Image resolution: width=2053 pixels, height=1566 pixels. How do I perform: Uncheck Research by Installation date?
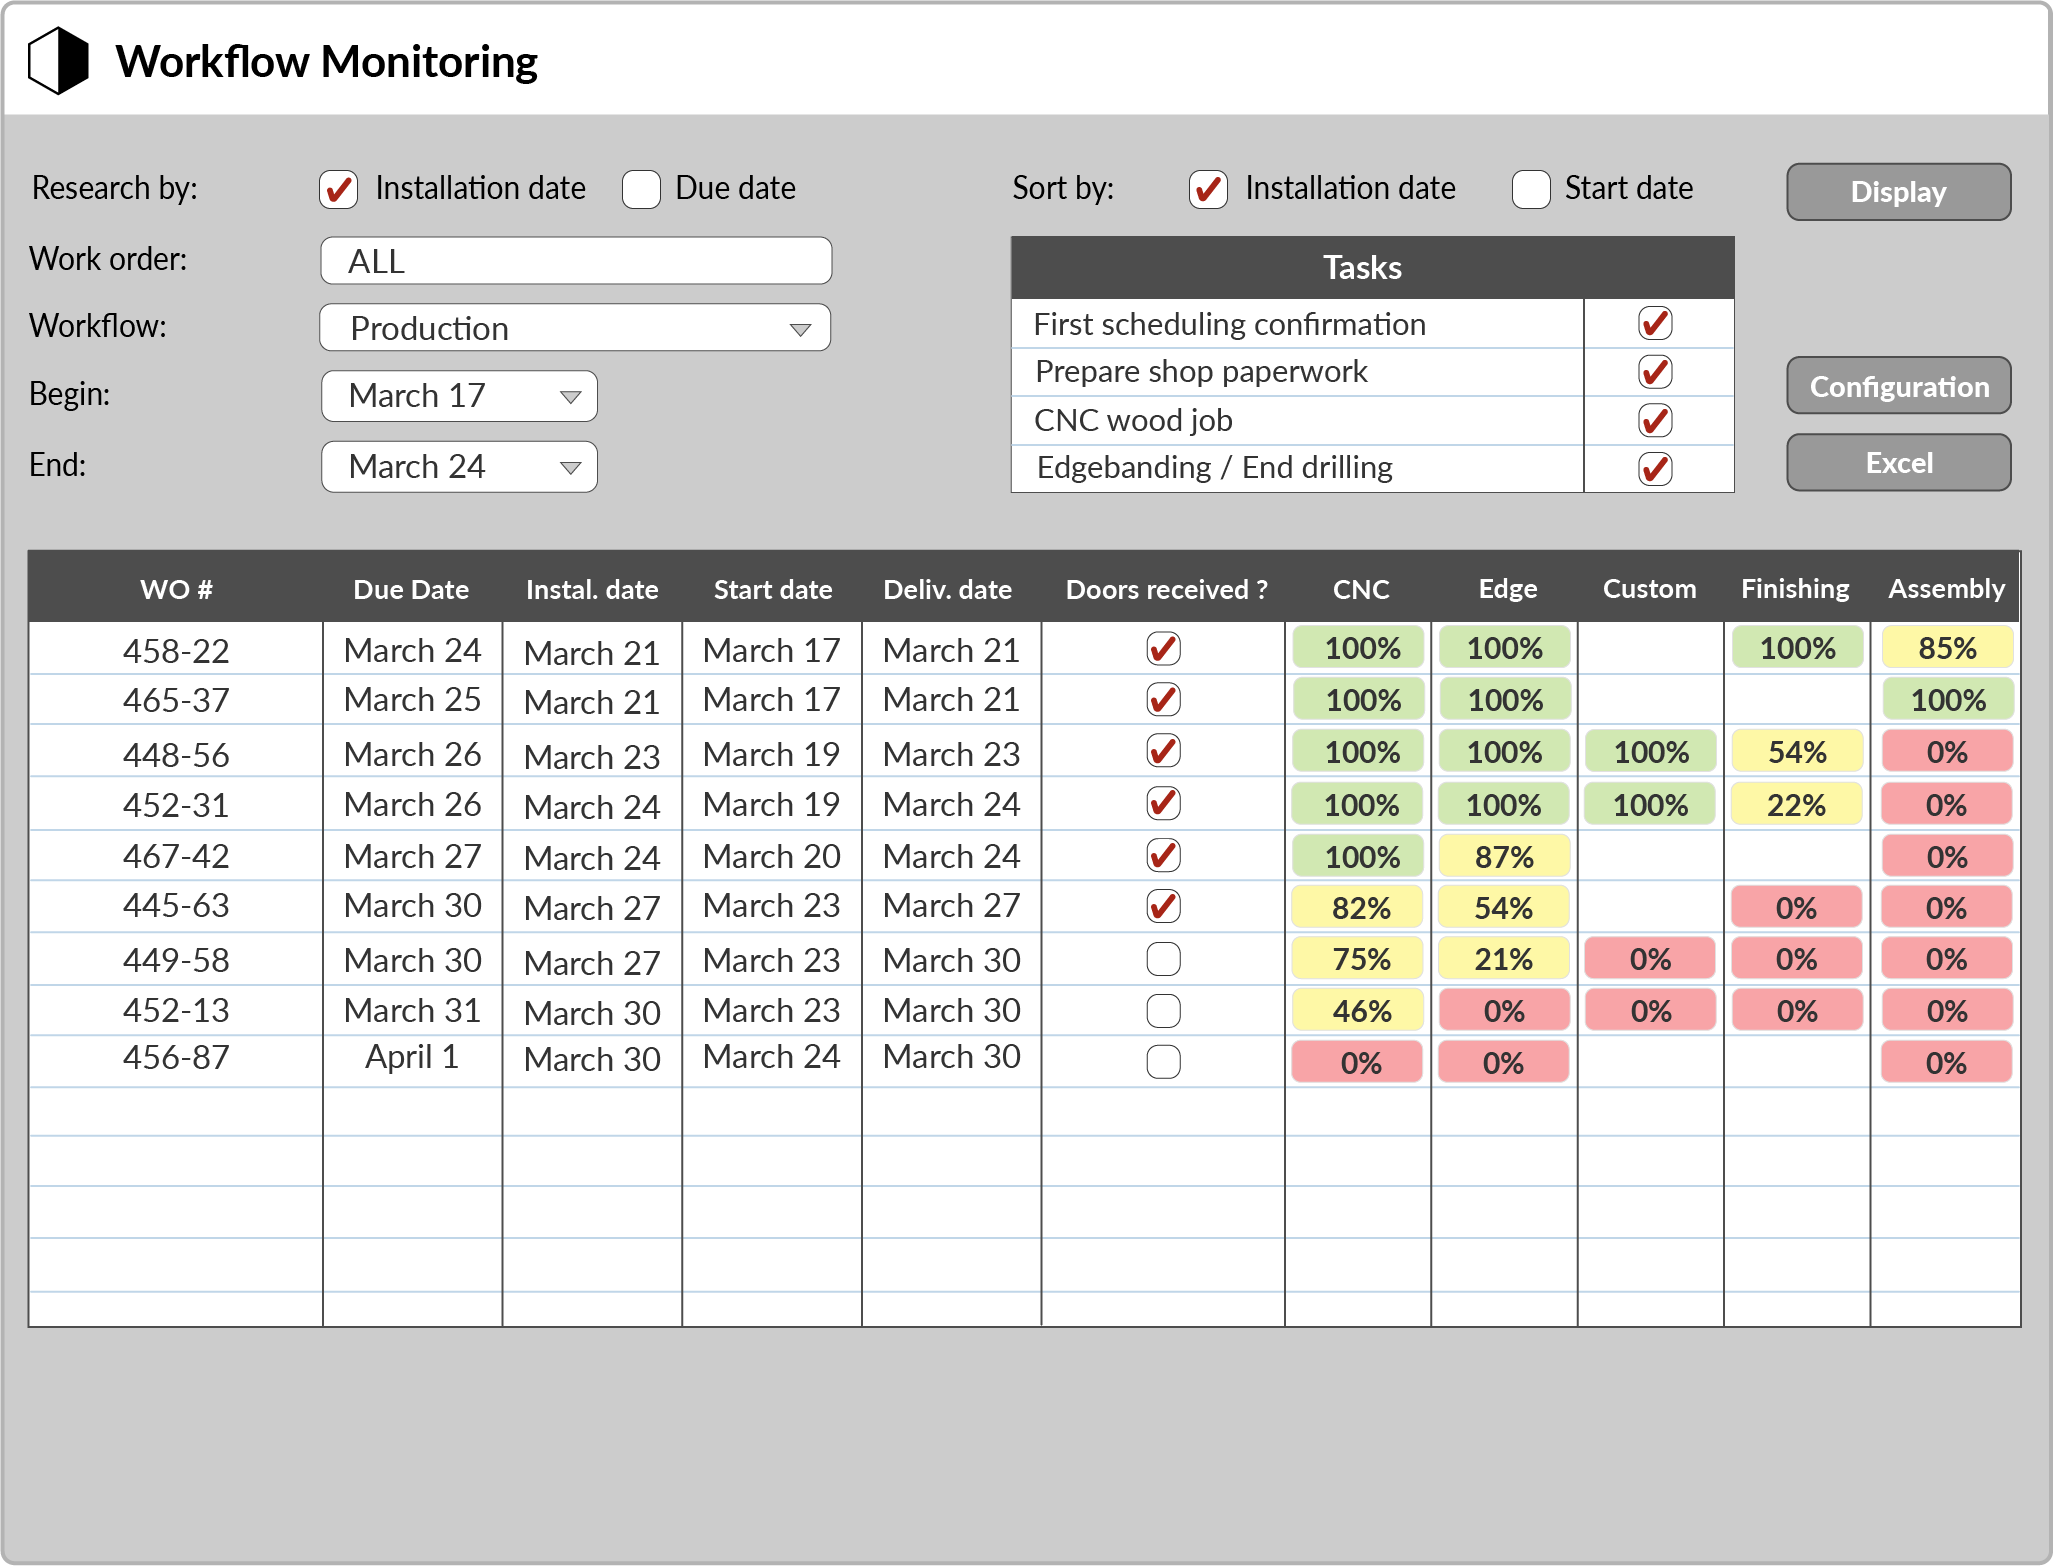coord(339,189)
